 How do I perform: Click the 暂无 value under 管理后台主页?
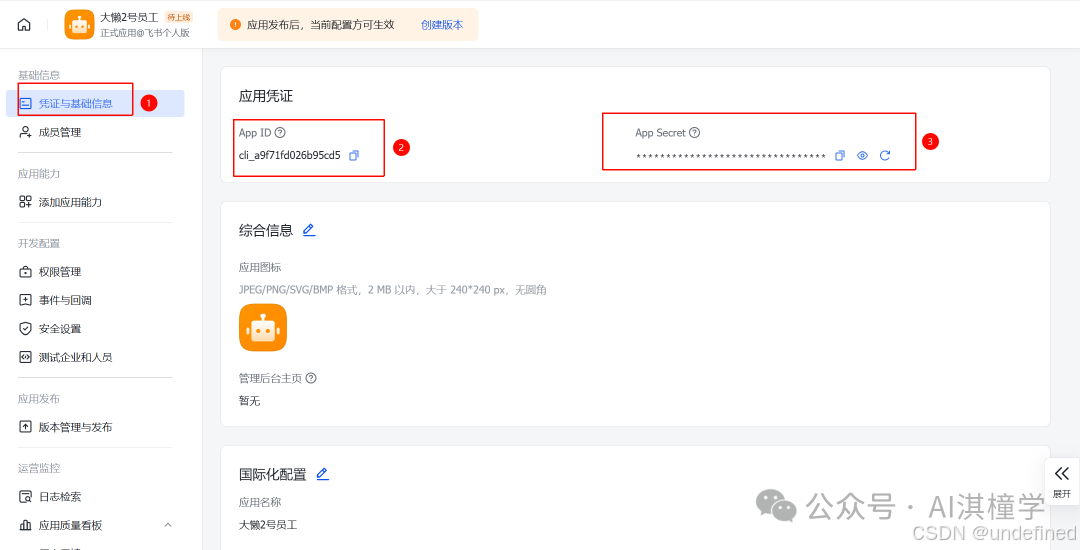click(249, 401)
